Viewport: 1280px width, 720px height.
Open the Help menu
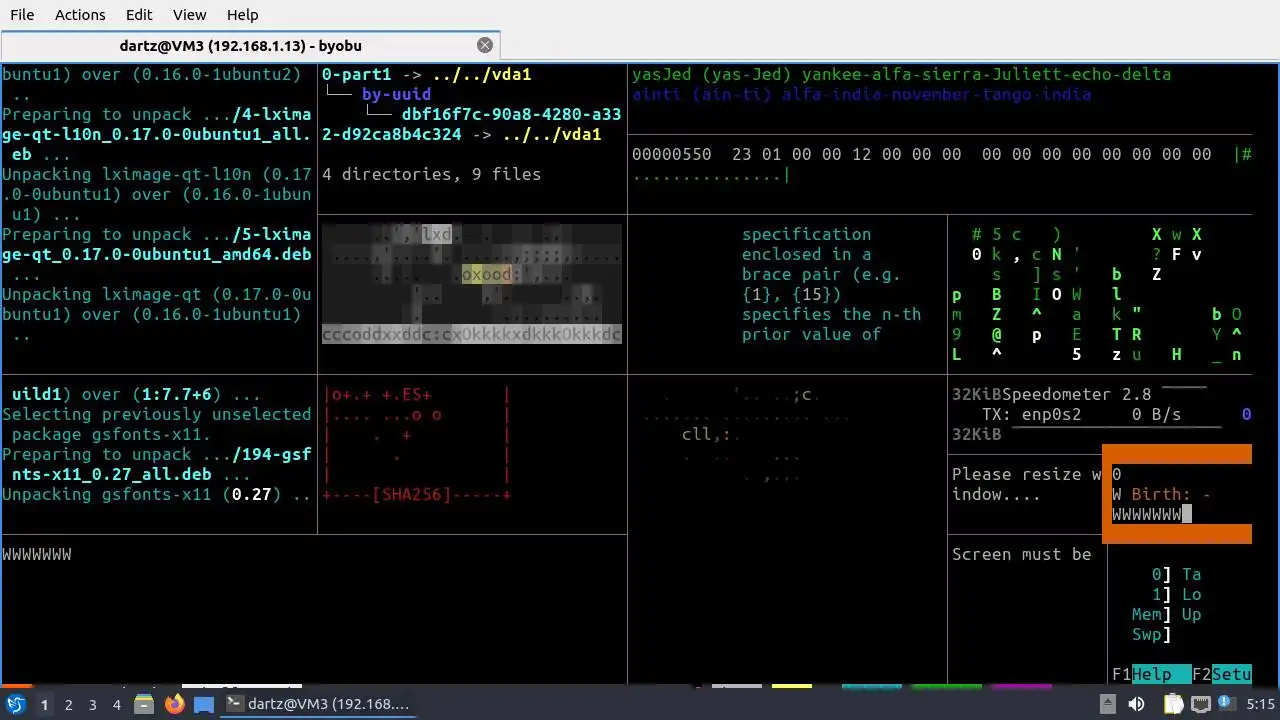242,15
